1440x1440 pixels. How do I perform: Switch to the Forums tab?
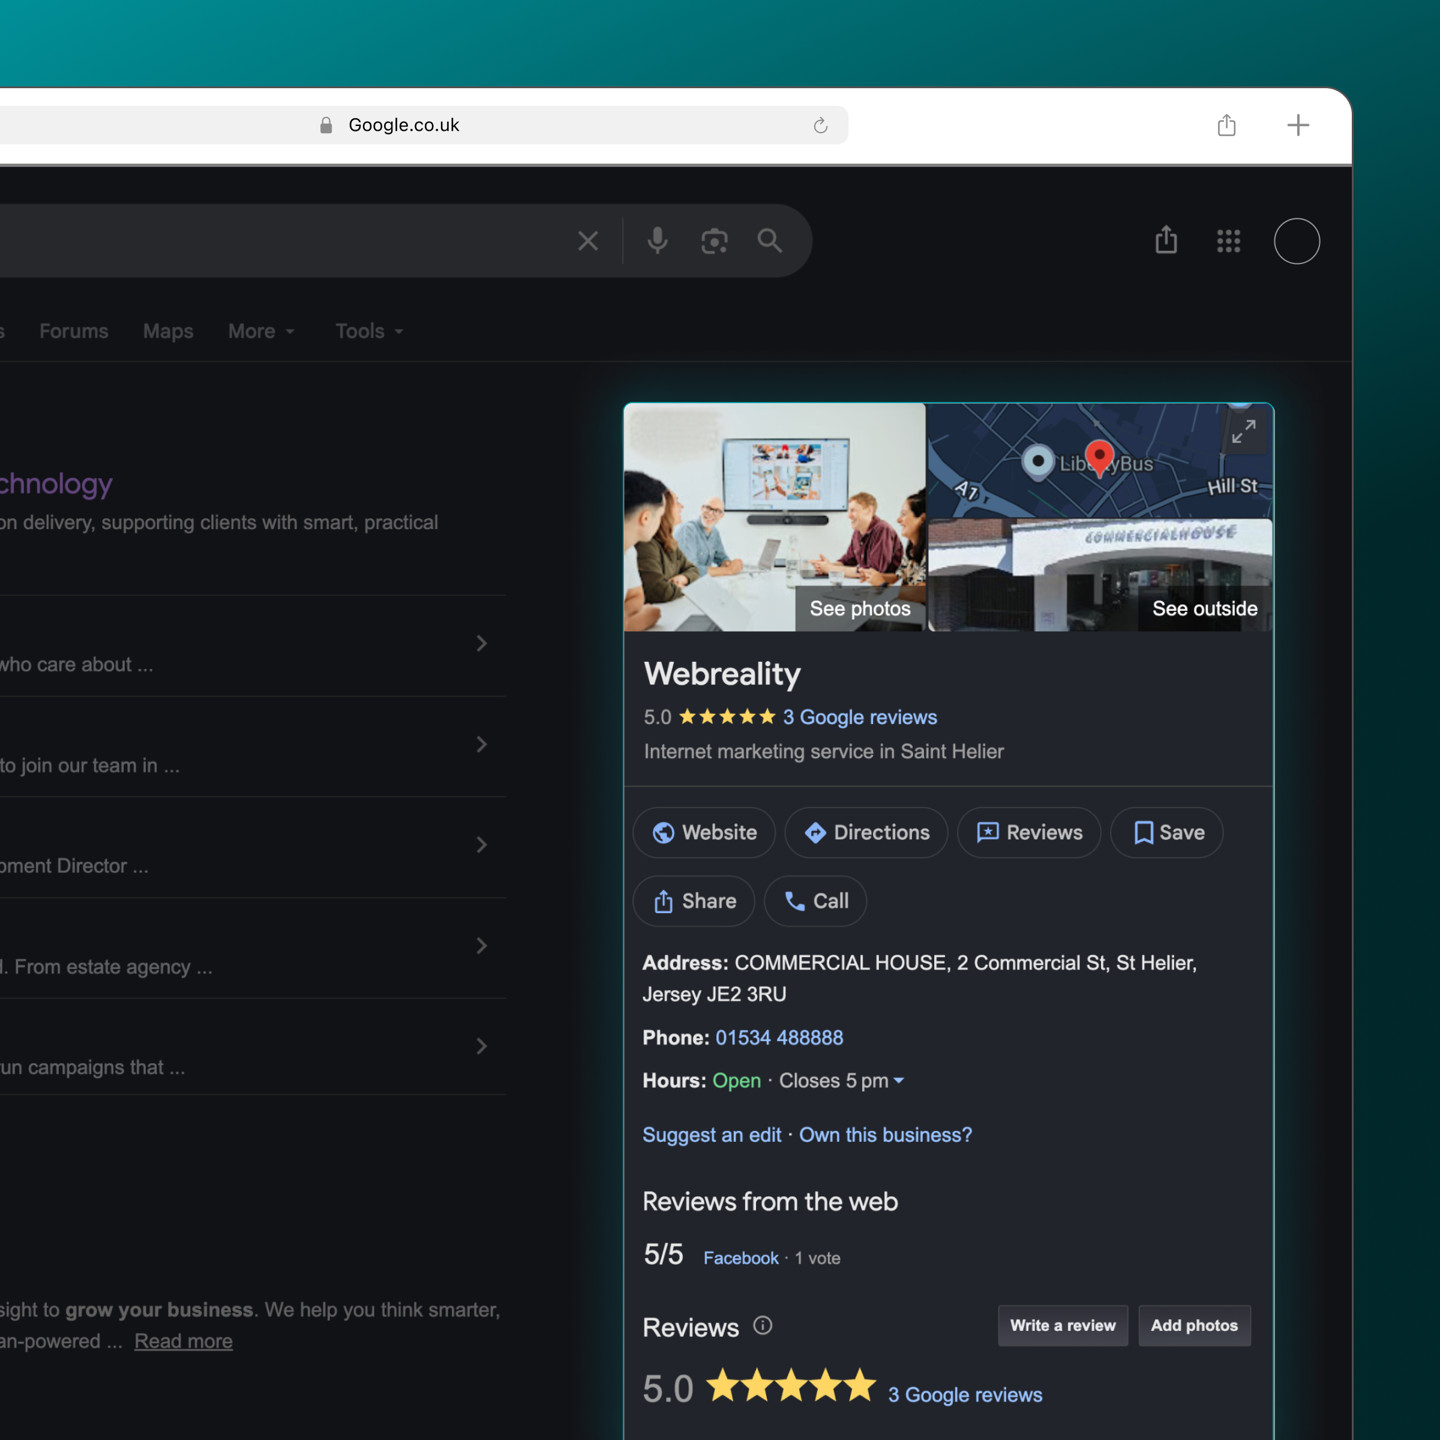pyautogui.click(x=74, y=331)
